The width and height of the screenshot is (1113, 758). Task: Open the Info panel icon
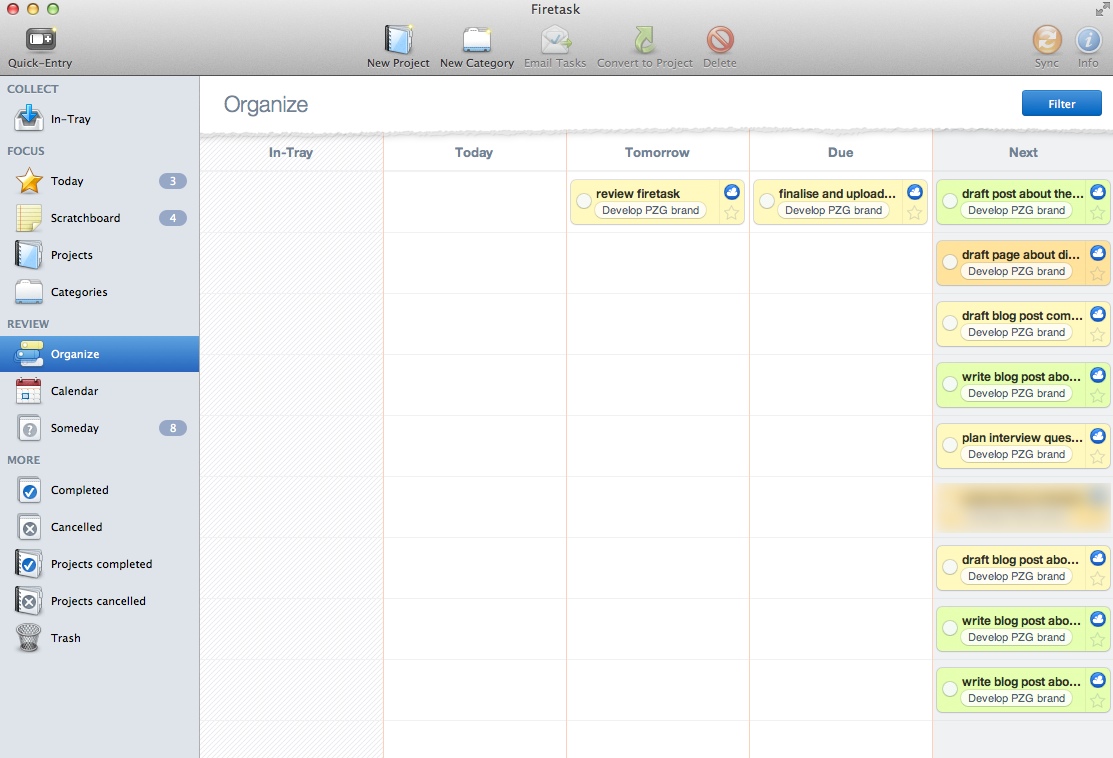(x=1088, y=40)
